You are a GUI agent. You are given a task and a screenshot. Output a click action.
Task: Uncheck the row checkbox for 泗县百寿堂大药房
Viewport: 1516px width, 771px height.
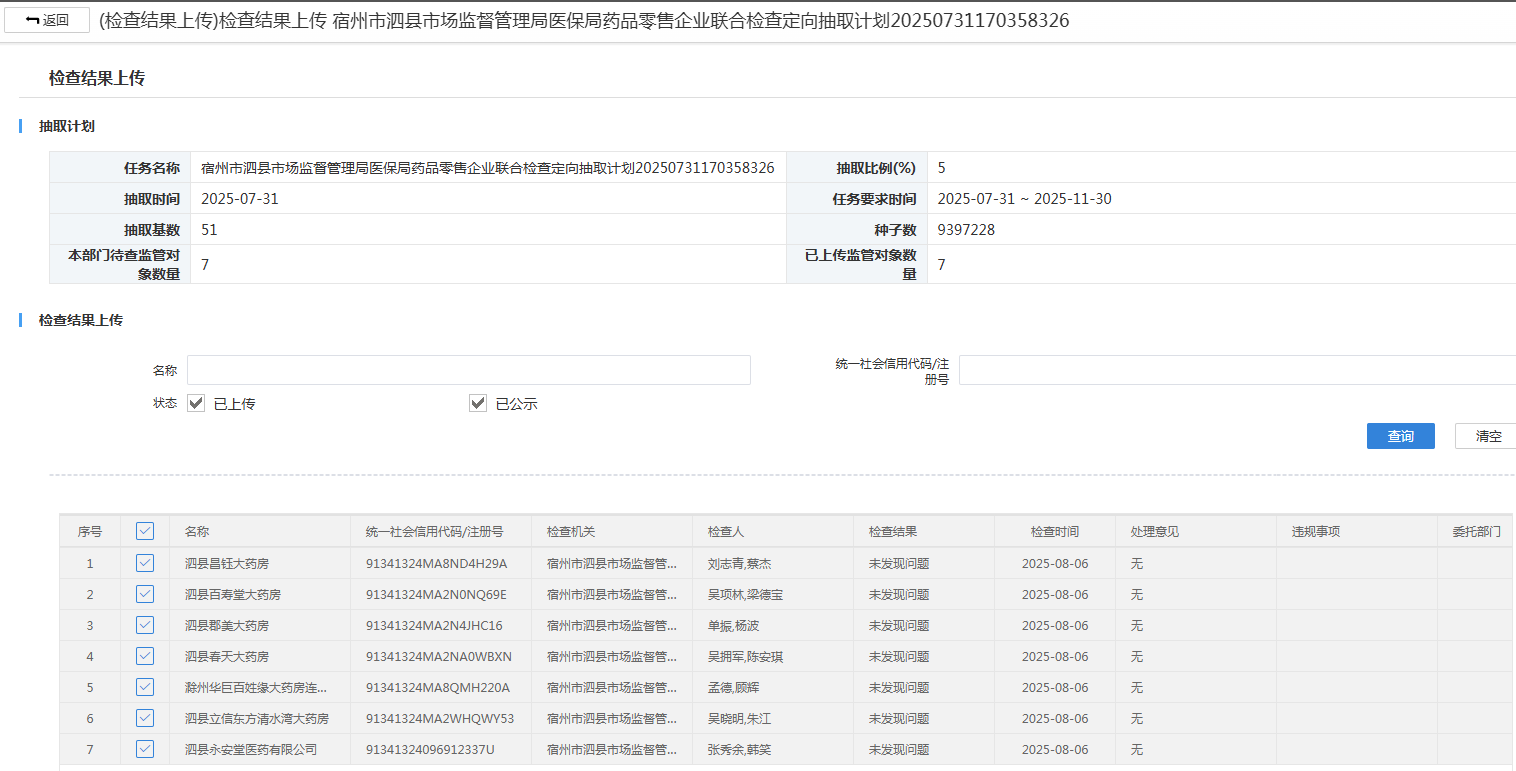[145, 594]
